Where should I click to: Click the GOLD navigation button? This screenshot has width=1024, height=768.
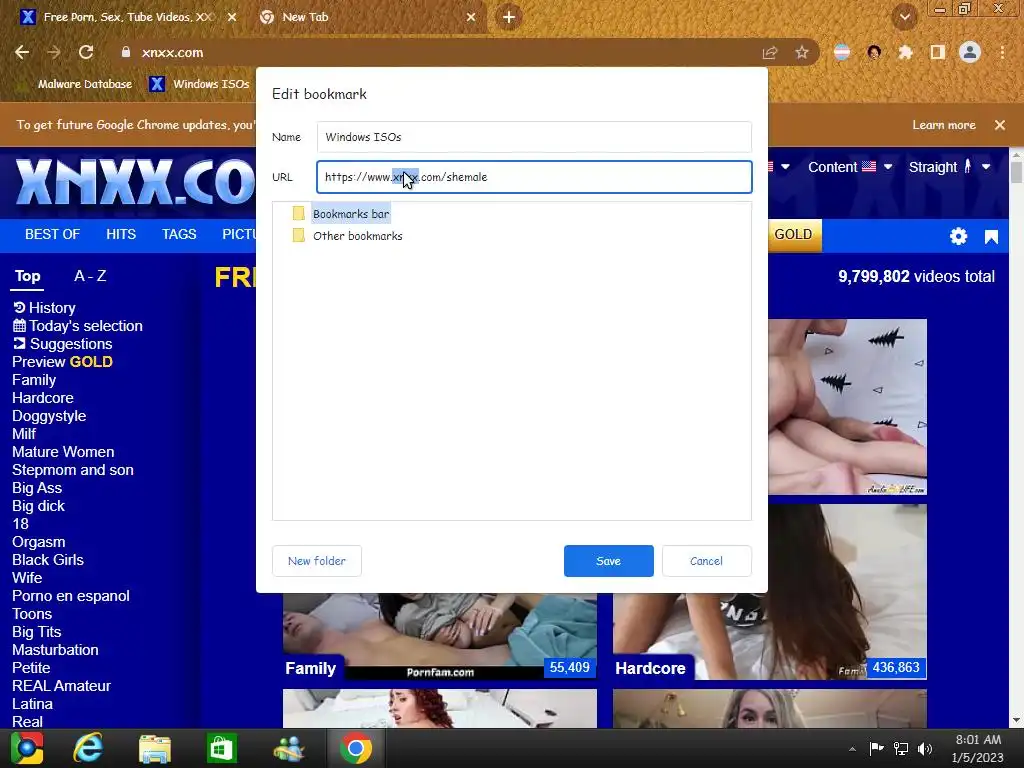[793, 234]
